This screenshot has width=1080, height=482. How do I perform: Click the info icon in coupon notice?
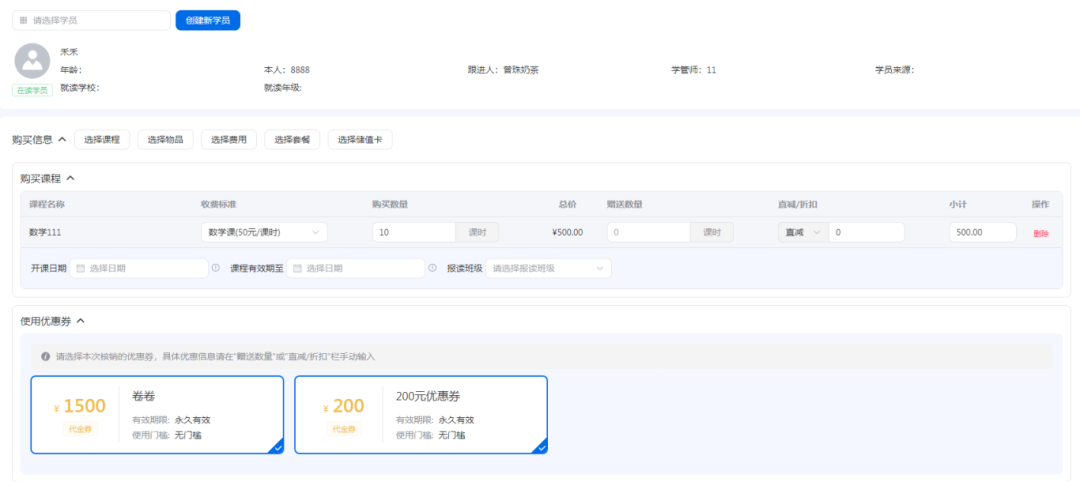pos(46,356)
